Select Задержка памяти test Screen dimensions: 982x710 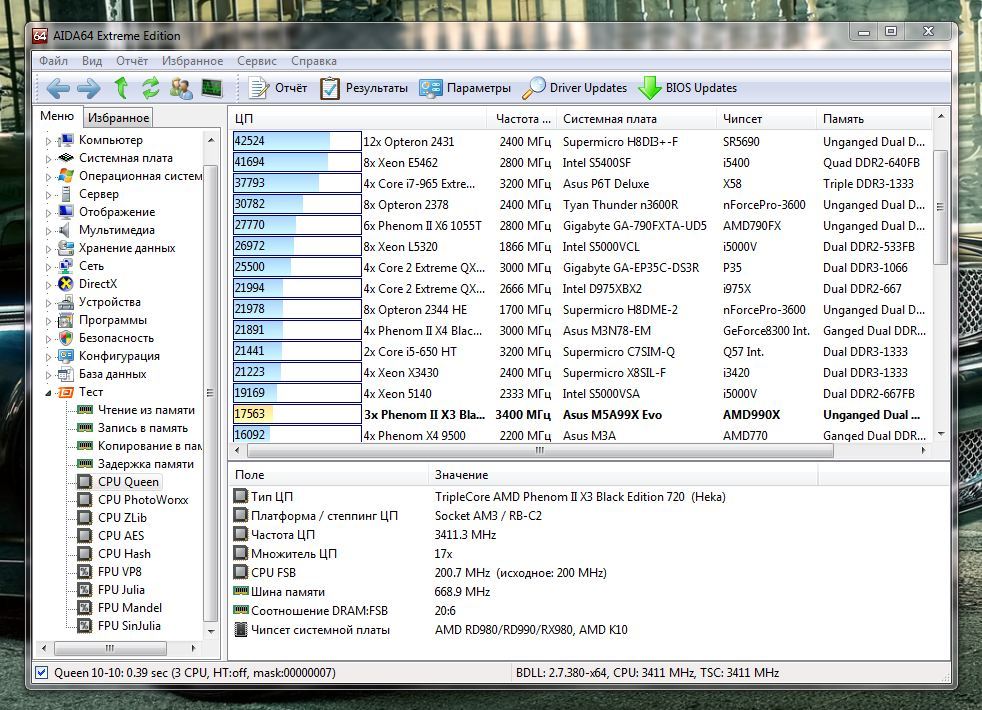[146, 464]
